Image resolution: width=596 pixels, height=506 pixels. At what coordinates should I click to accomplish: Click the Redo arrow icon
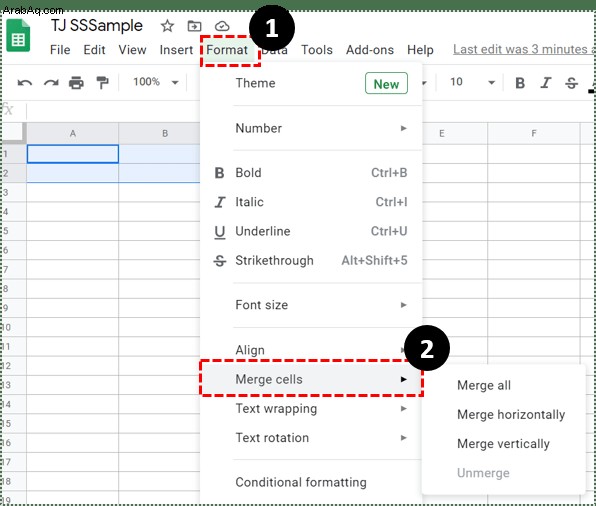click(x=51, y=82)
